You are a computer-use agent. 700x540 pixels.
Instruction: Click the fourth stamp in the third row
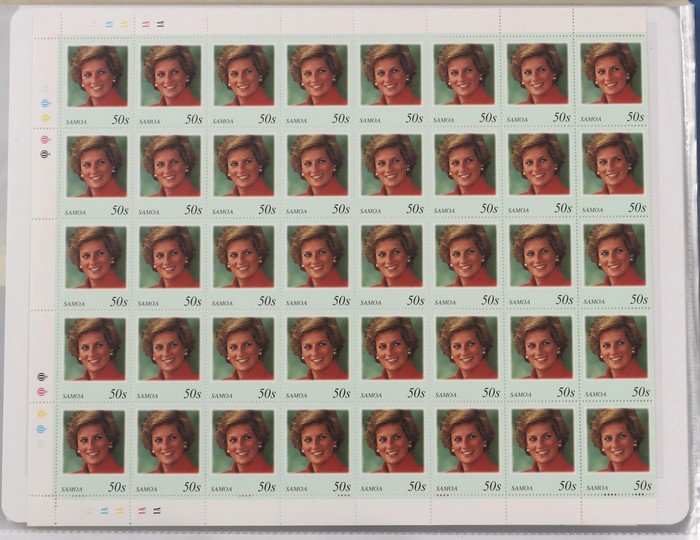(317, 265)
